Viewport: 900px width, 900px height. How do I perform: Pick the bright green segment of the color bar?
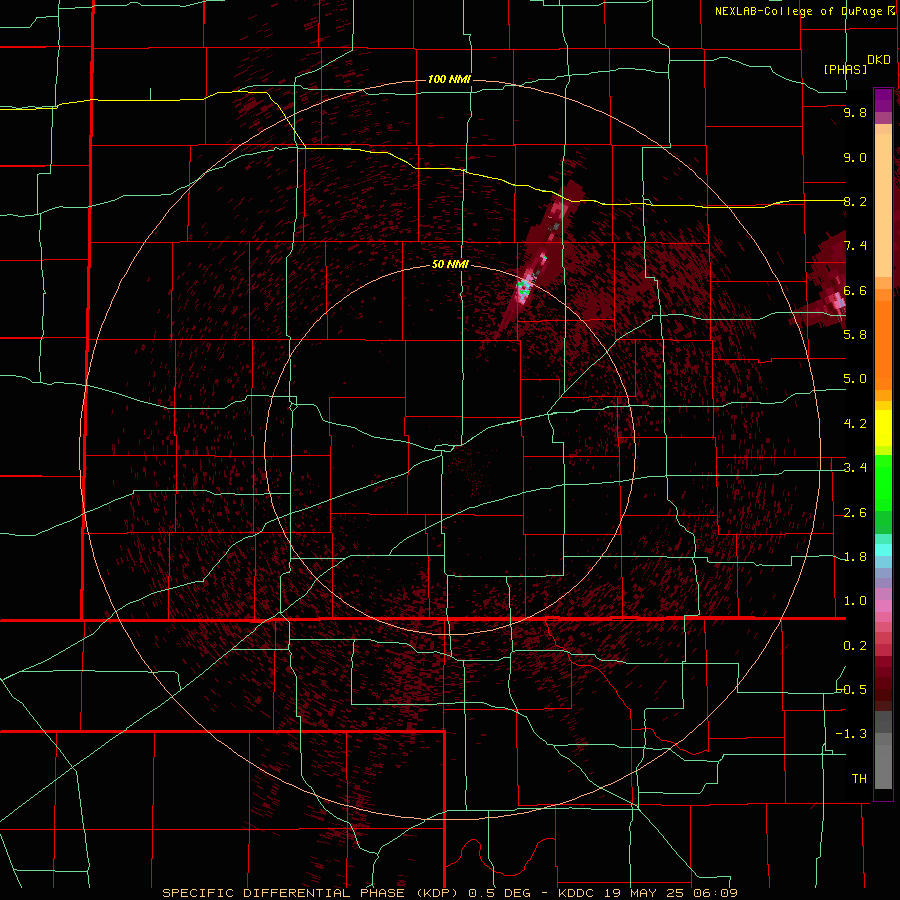(x=883, y=483)
